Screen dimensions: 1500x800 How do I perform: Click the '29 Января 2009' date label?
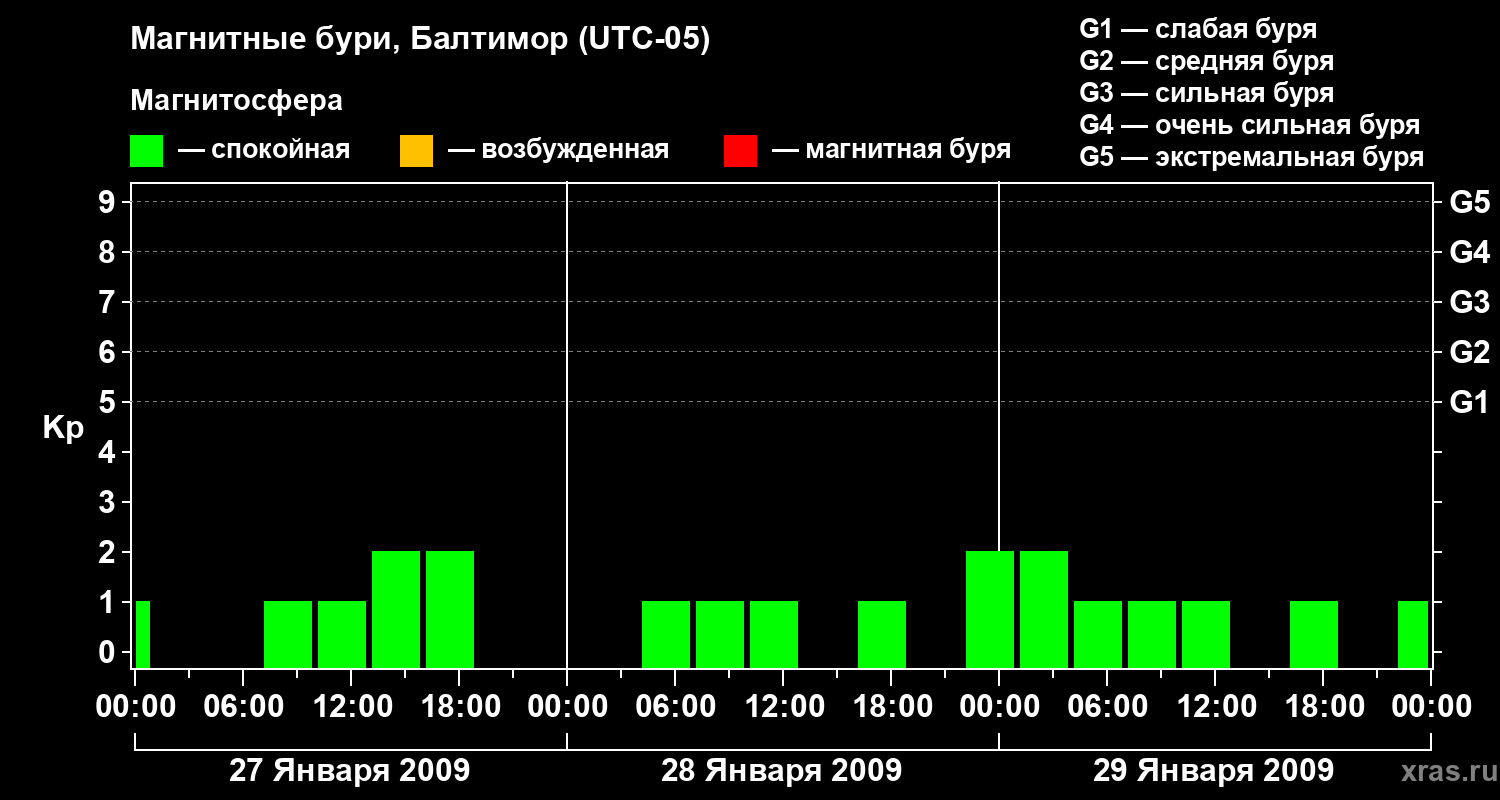point(1213,771)
